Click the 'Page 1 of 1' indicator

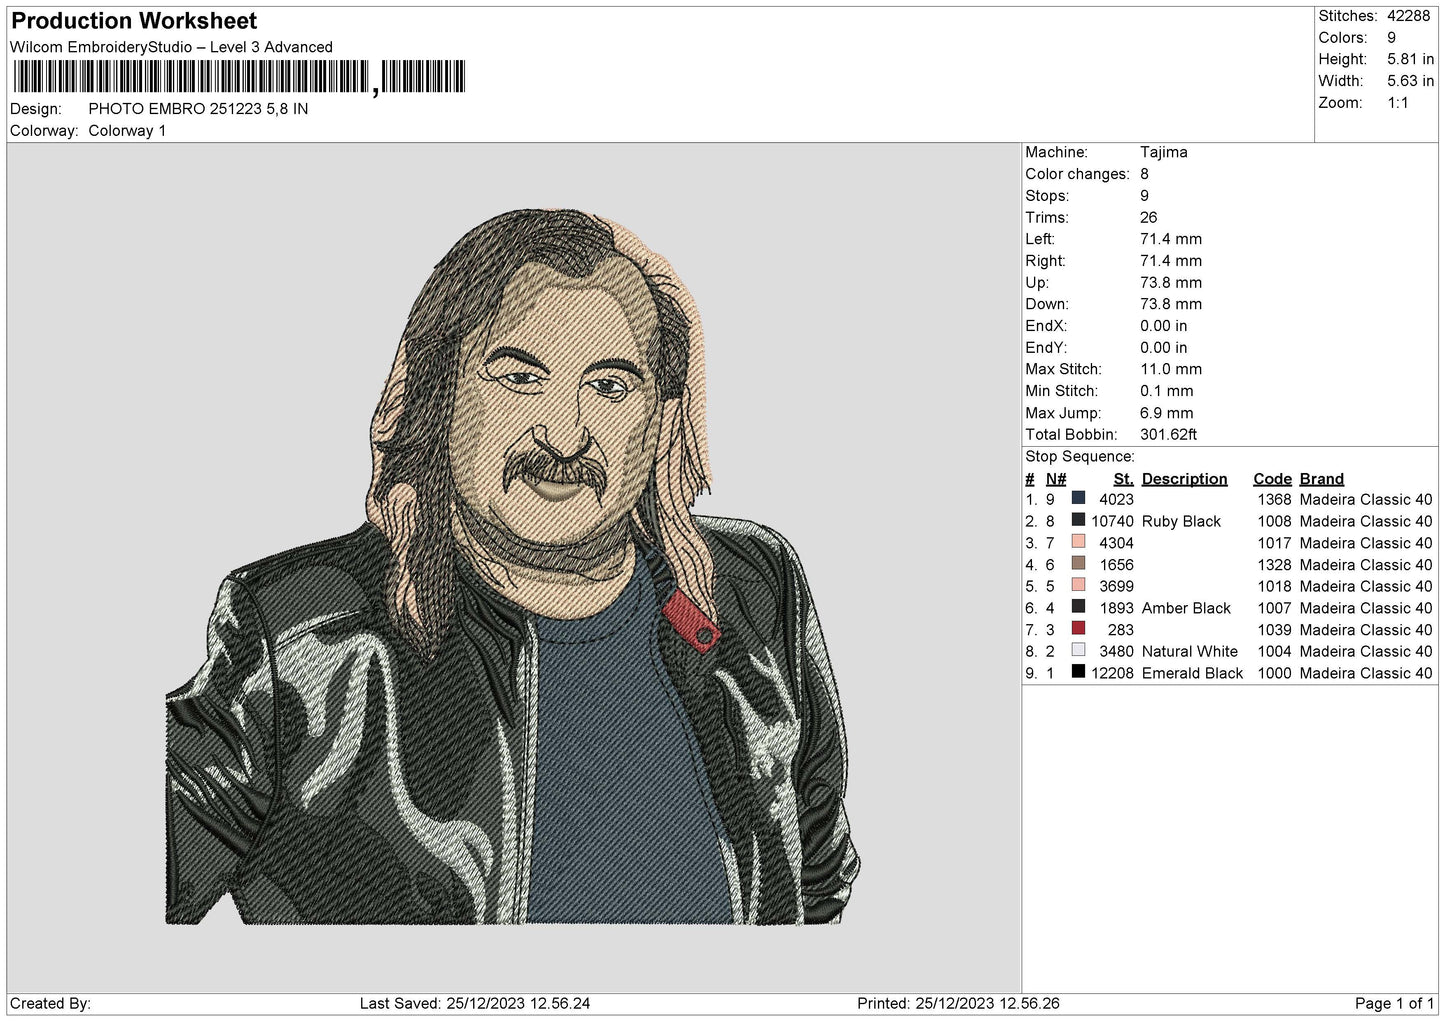[x=1394, y=1003]
